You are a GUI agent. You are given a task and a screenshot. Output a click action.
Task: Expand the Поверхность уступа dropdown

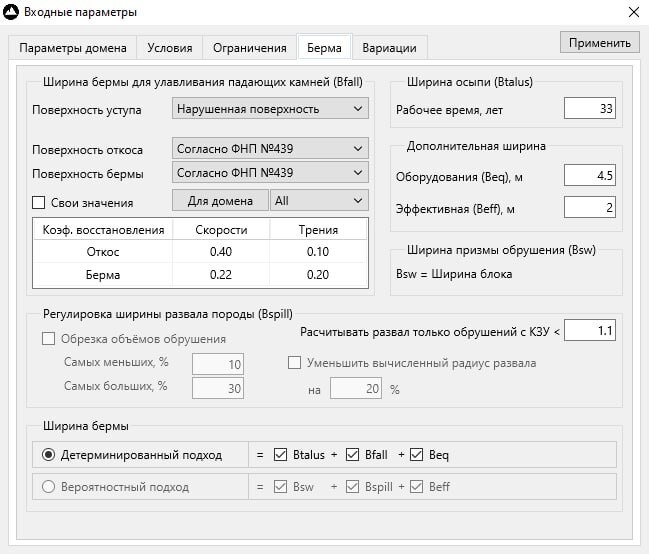[270, 108]
